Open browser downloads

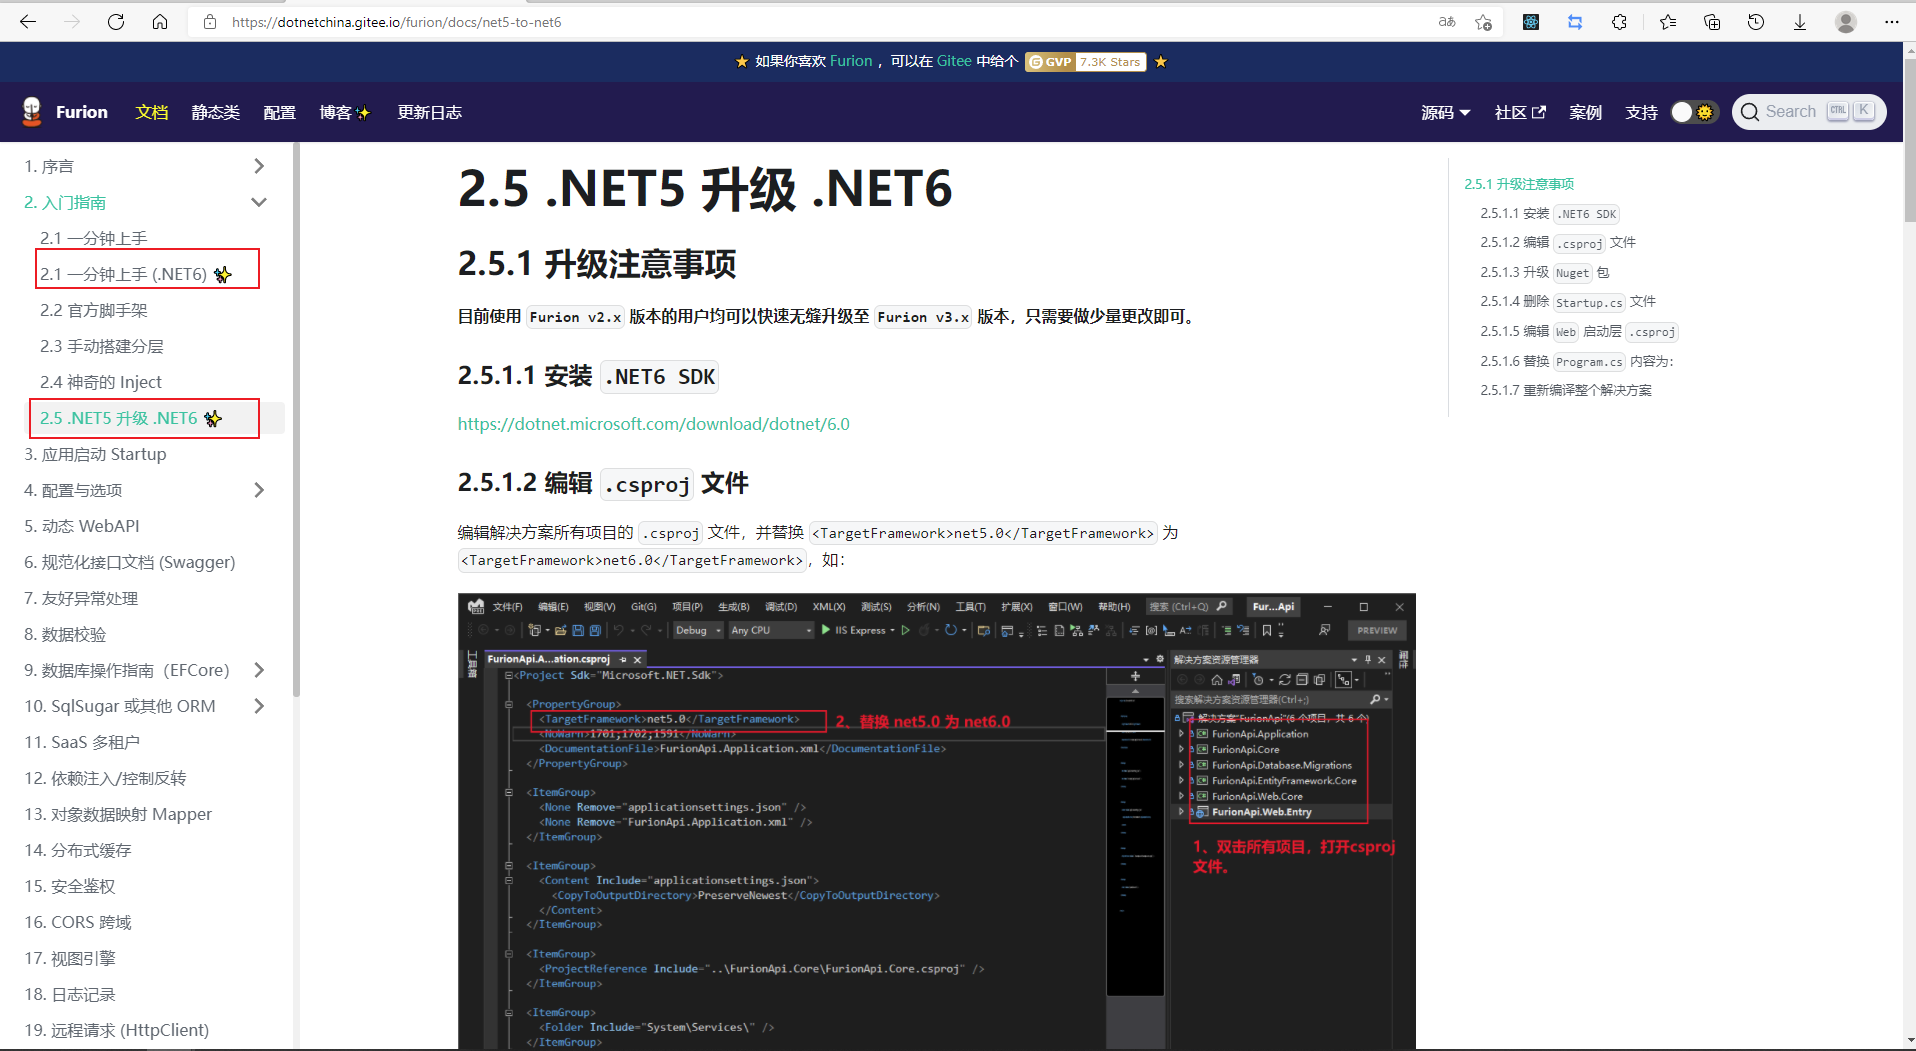point(1800,22)
